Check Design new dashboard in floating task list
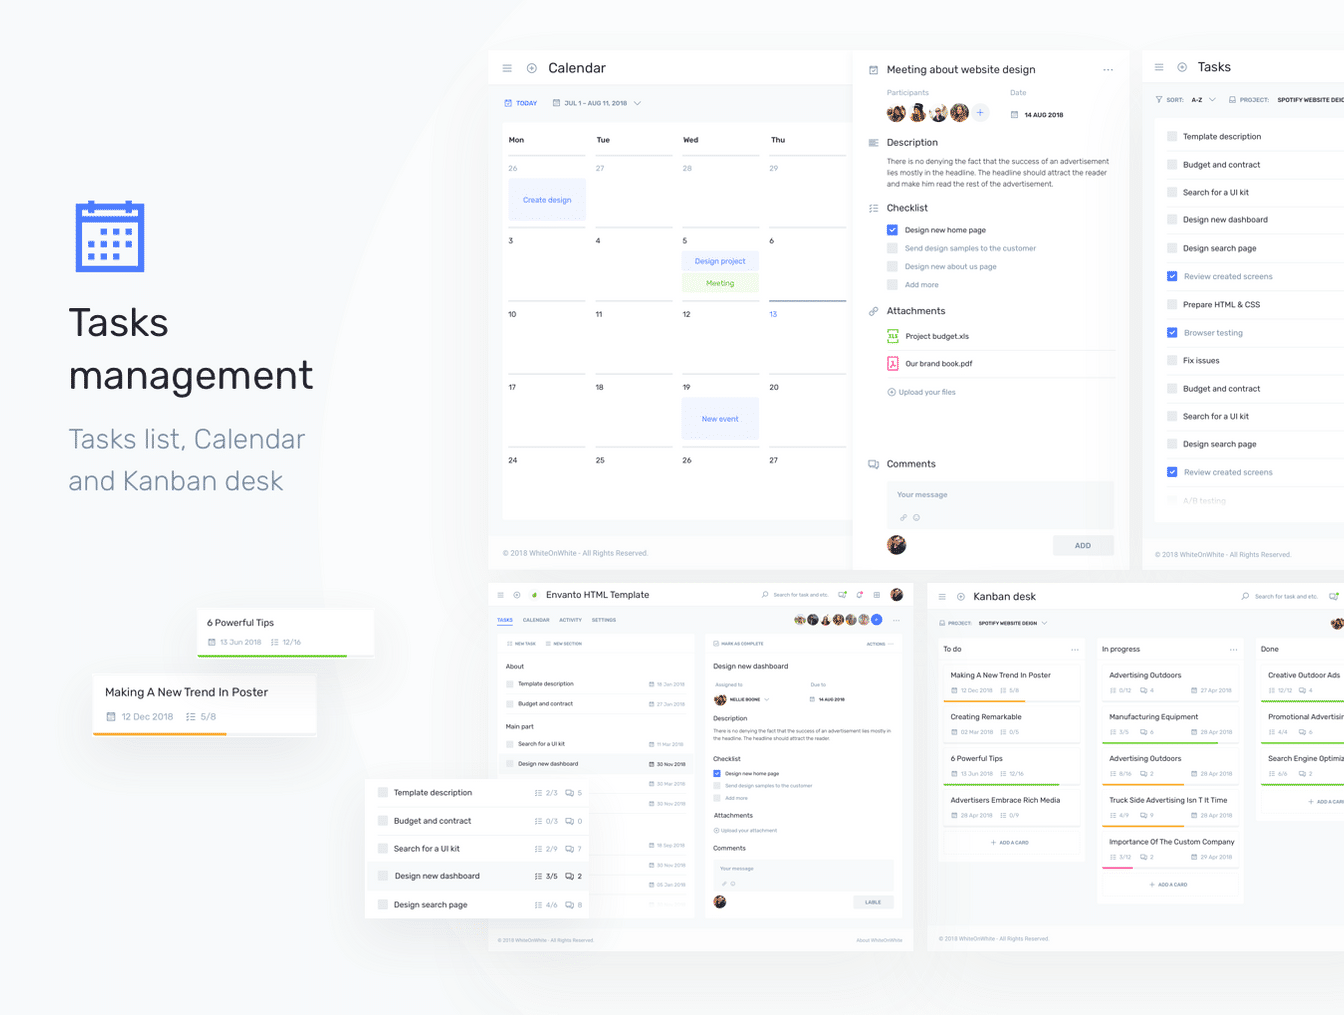Image resolution: width=1344 pixels, height=1015 pixels. (x=383, y=876)
